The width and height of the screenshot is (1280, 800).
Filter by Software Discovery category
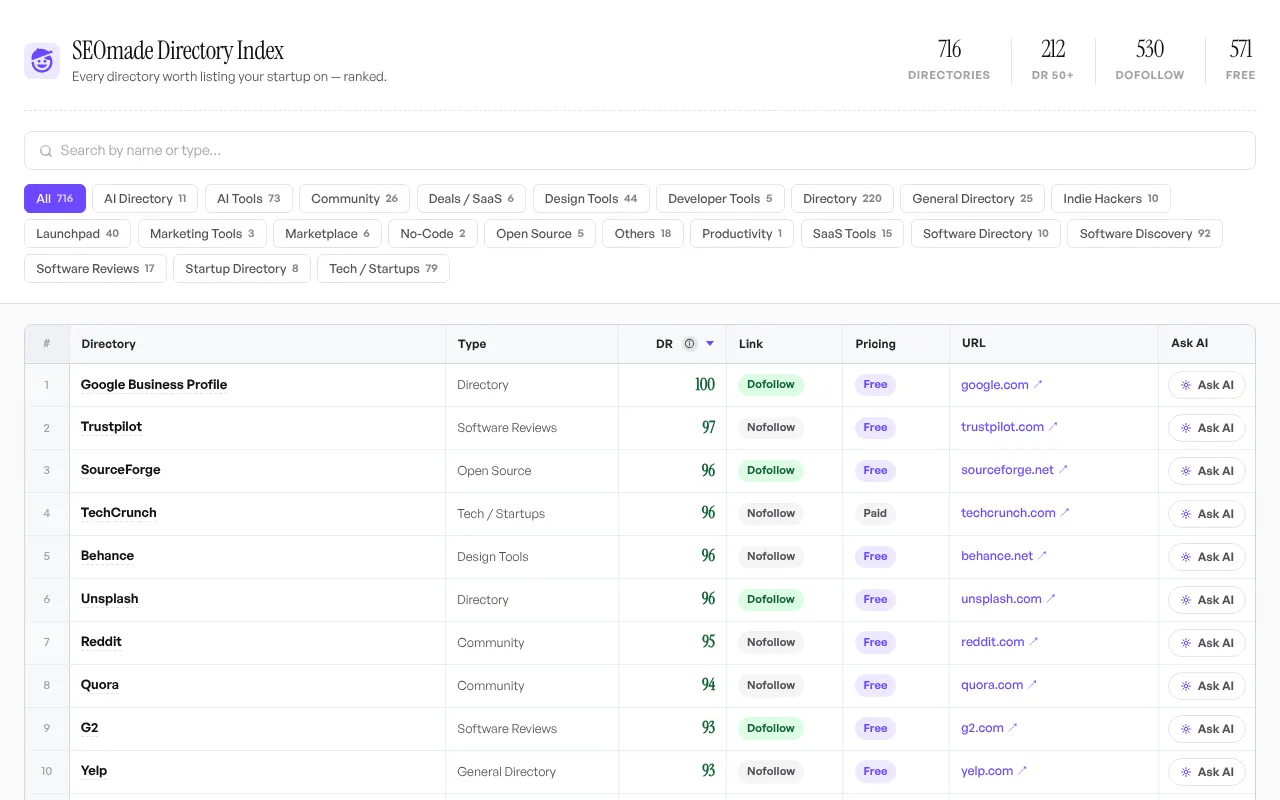point(1145,234)
